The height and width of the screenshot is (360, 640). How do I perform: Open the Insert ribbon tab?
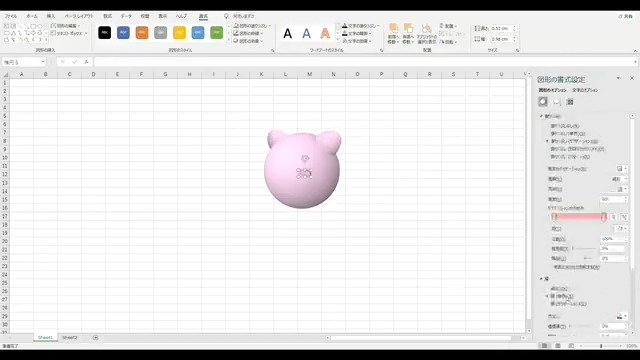pyautogui.click(x=51, y=16)
